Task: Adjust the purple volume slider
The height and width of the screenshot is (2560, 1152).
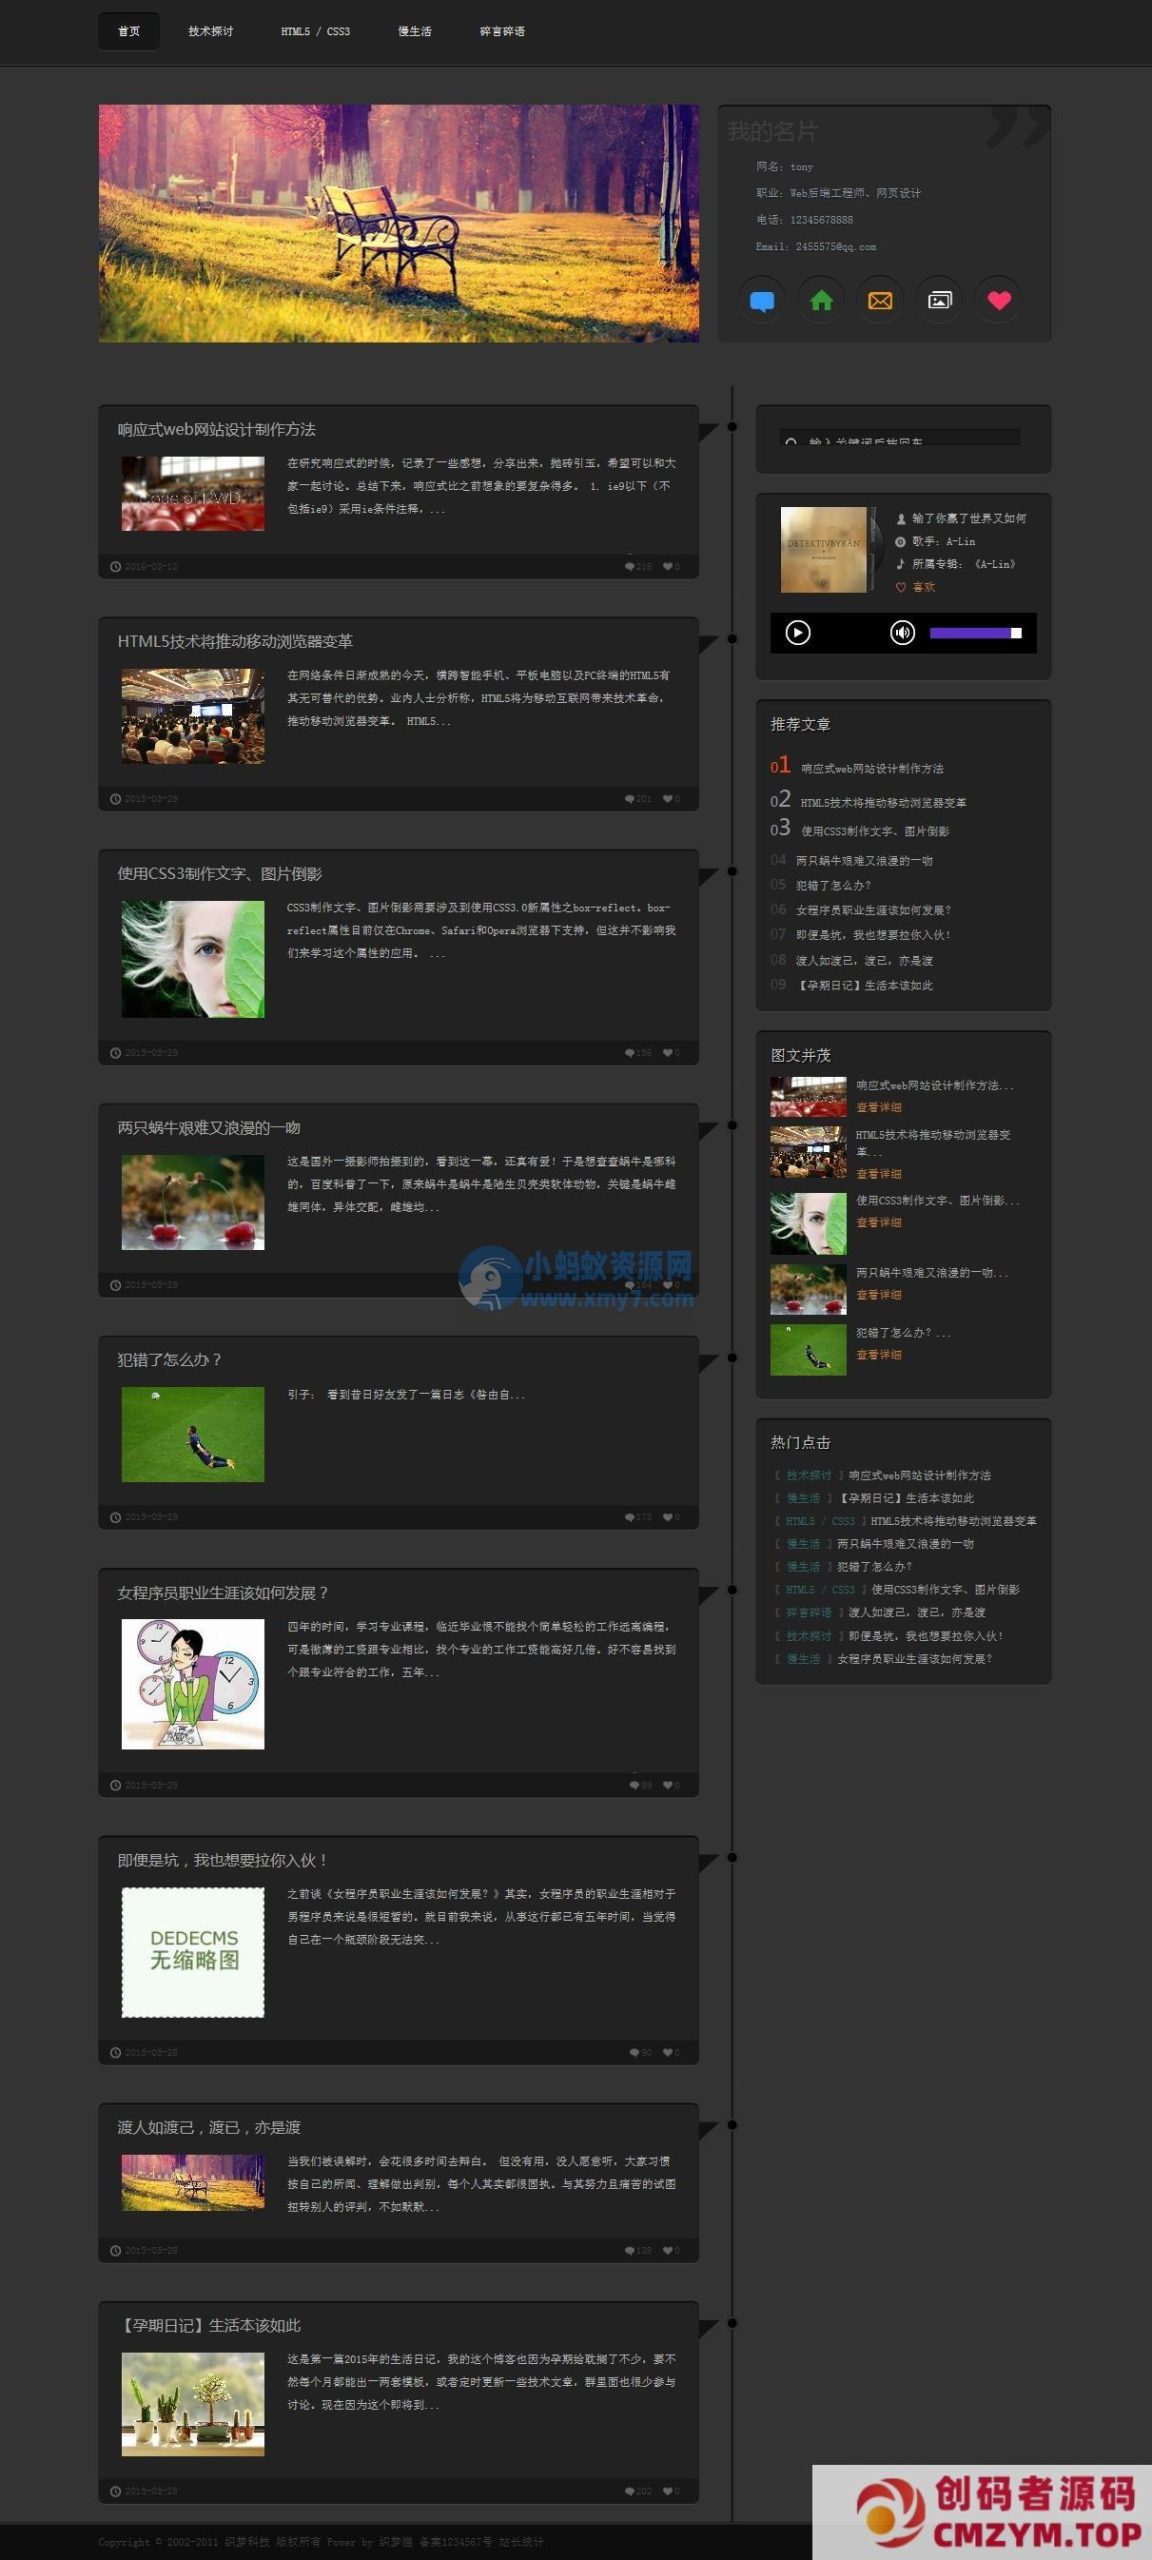Action: (975, 633)
